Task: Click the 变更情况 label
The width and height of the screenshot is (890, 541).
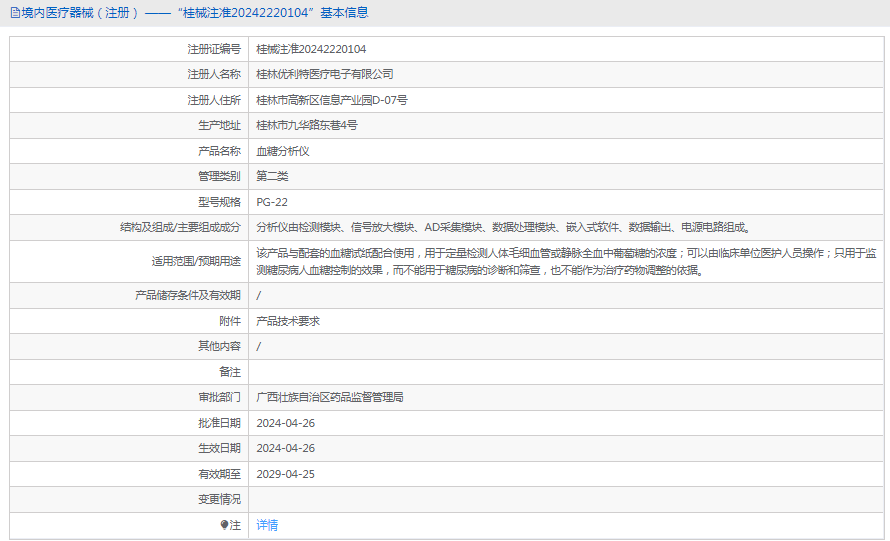Action: point(219,500)
